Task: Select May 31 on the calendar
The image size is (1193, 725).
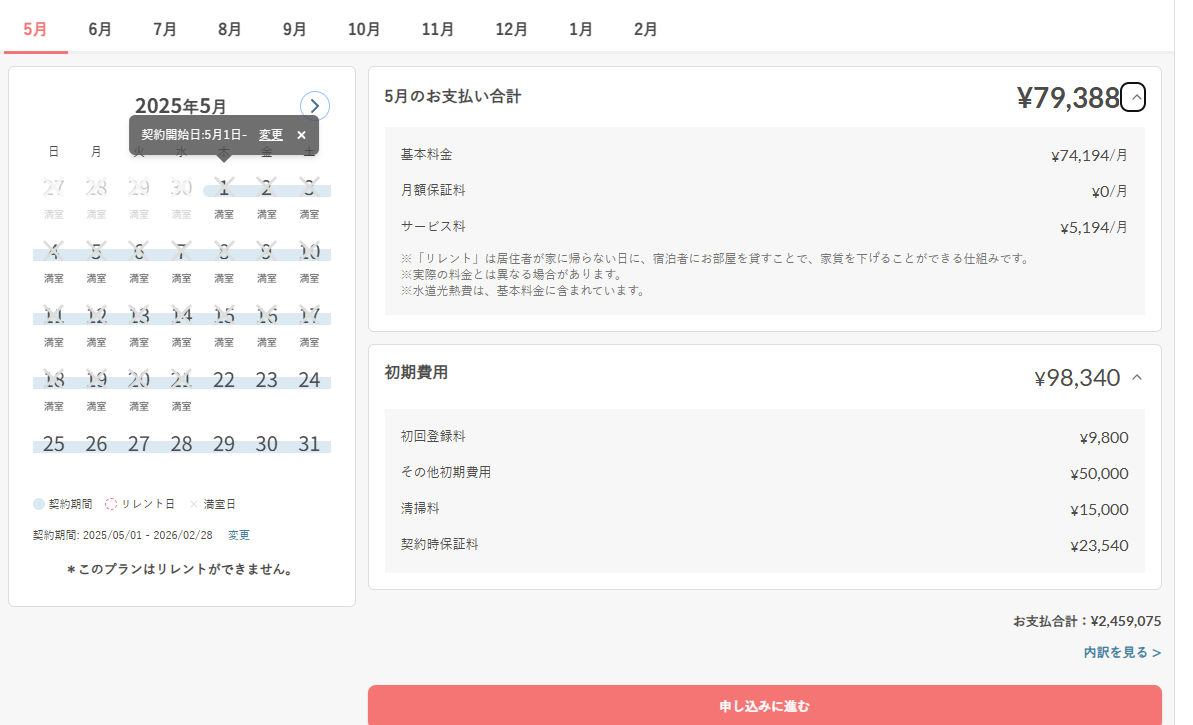Action: 310,443
